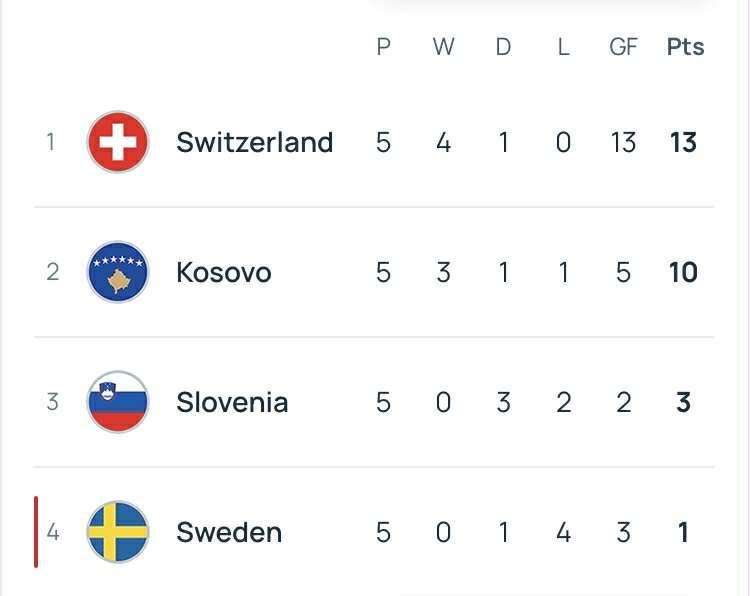This screenshot has height=596, width=750.
Task: Click Sweden's rank number 4
Action: coord(52,532)
